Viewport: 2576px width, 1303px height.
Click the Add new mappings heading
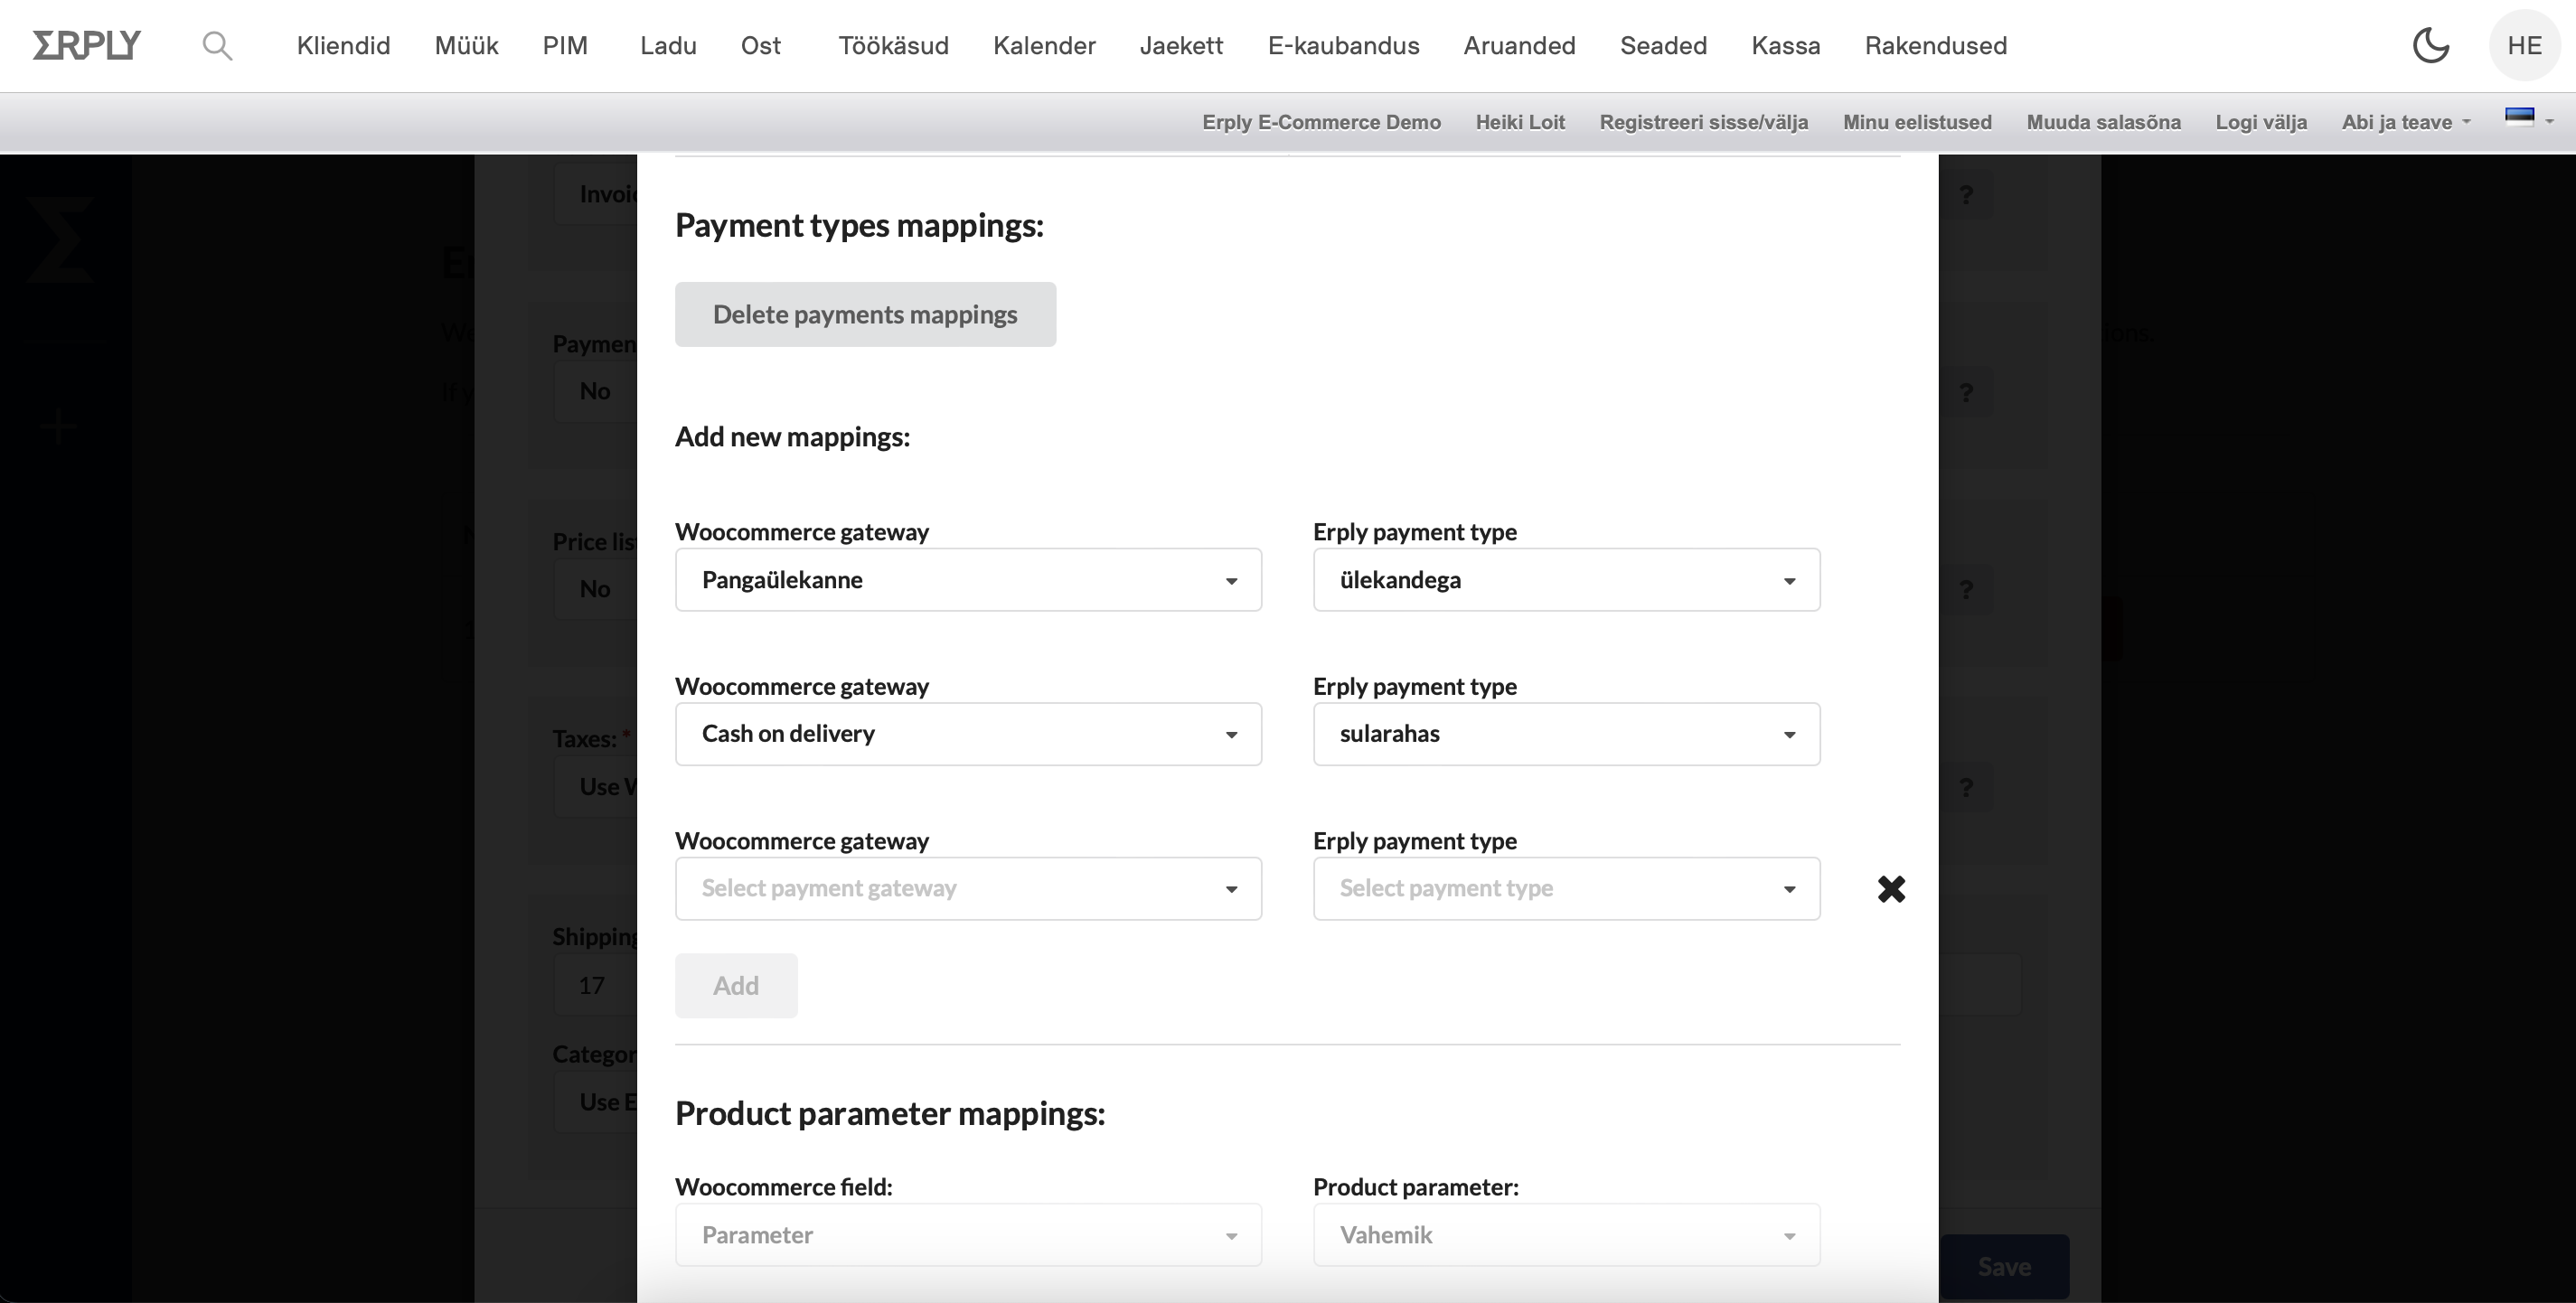click(792, 437)
